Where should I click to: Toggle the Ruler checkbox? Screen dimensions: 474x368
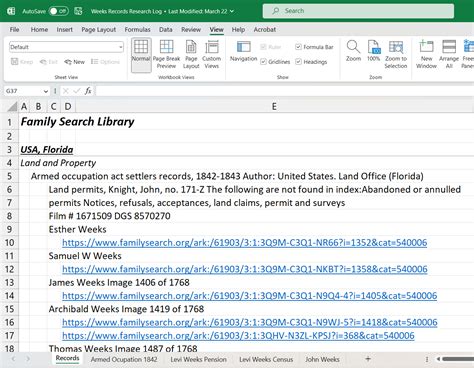click(x=271, y=47)
